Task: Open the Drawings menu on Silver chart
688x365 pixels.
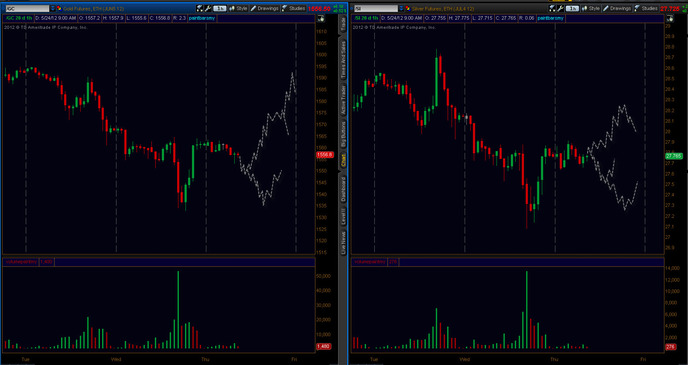Action: point(617,8)
